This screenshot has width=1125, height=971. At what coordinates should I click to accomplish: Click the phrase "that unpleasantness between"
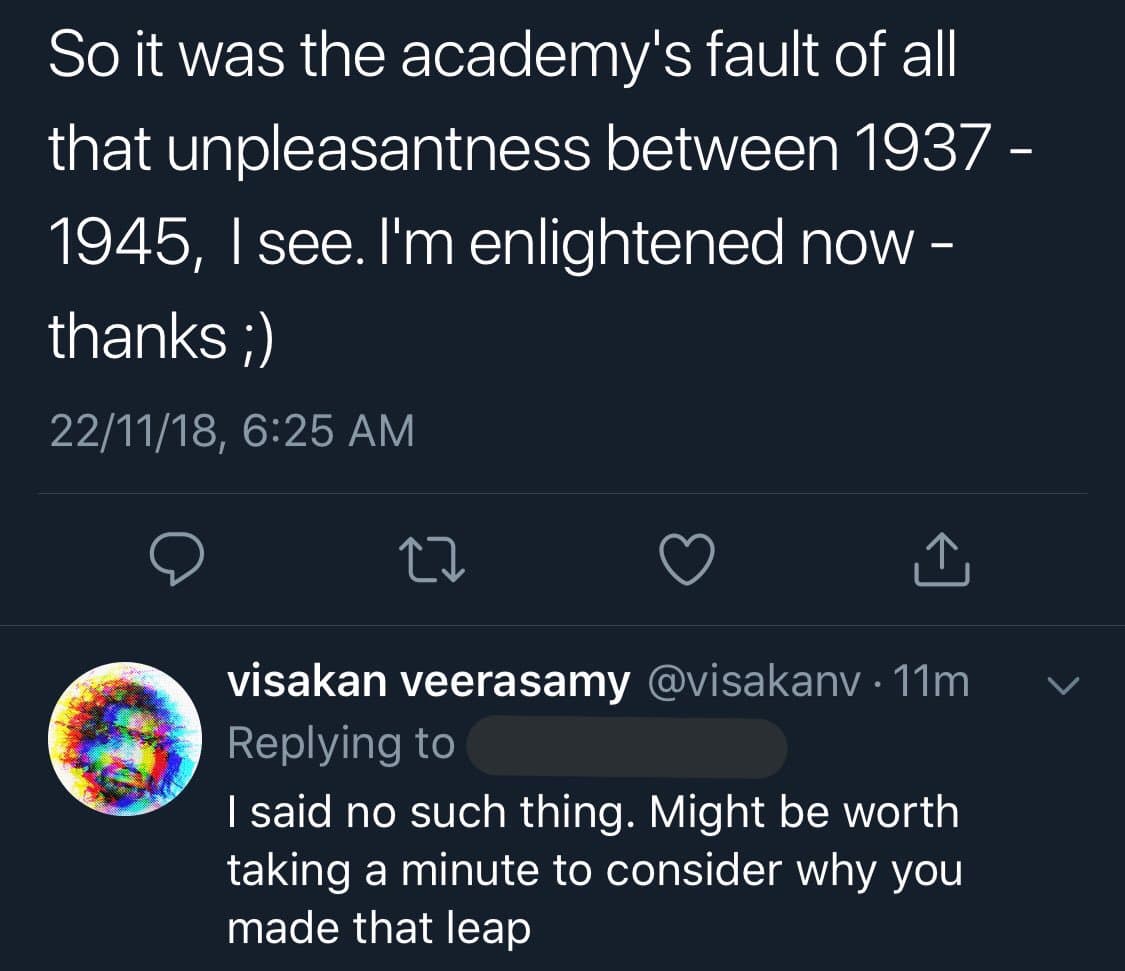443,148
